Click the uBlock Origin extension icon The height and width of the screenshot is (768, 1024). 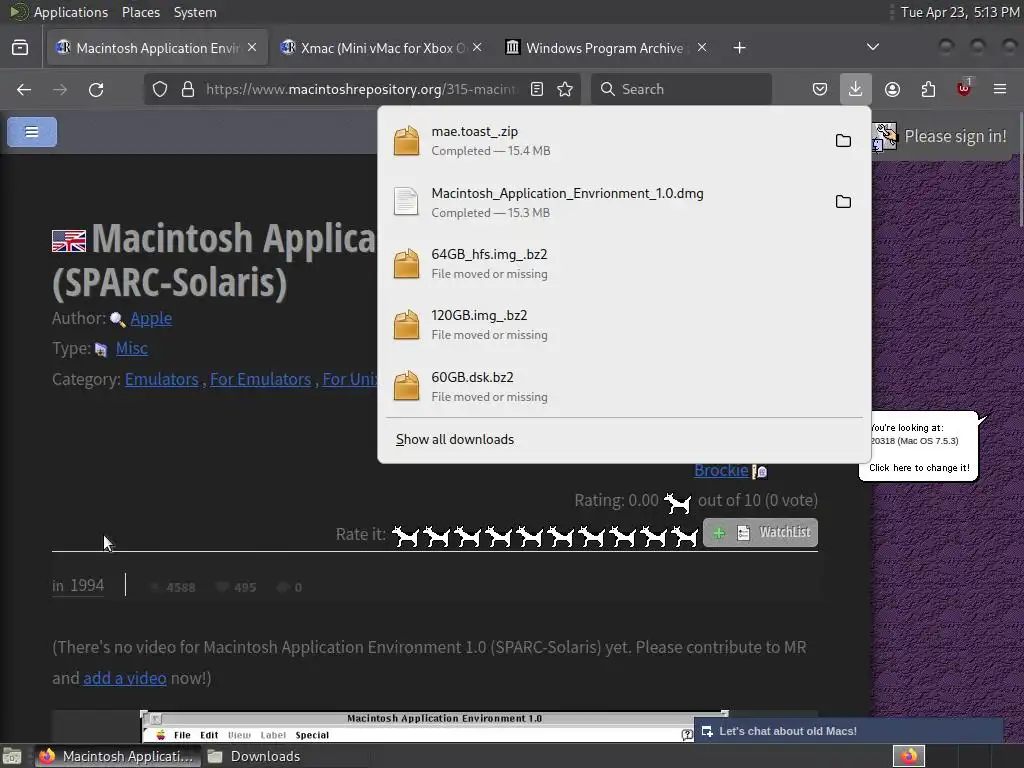[964, 88]
